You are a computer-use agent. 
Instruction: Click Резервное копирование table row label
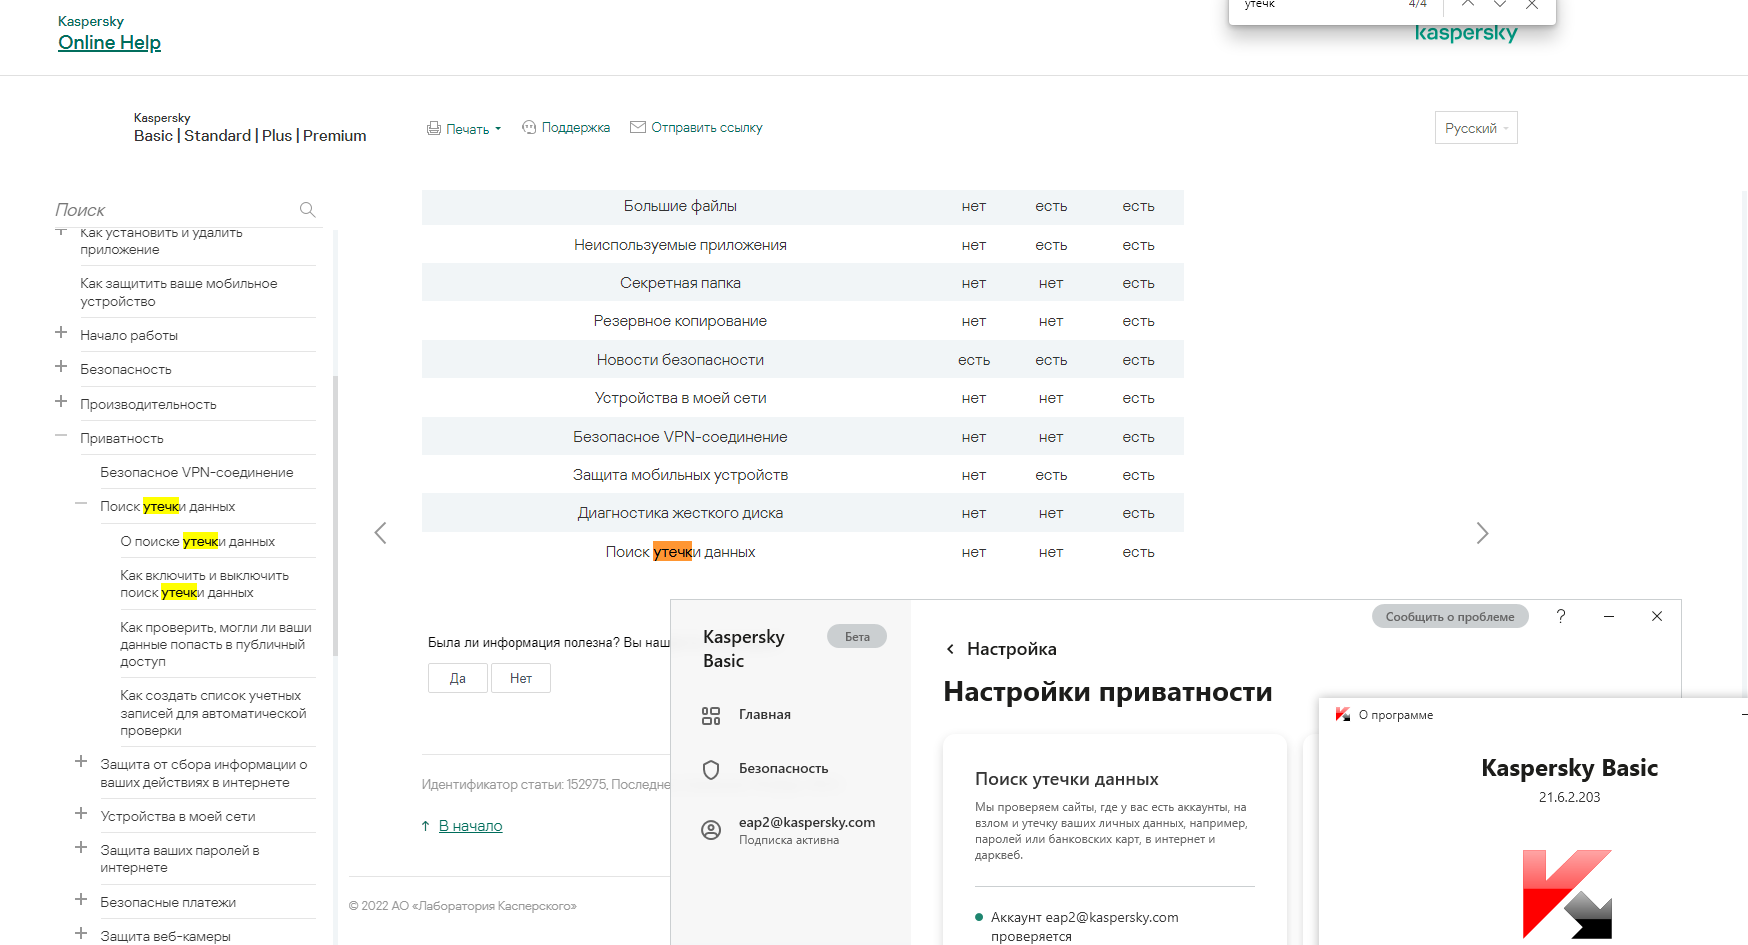click(680, 321)
